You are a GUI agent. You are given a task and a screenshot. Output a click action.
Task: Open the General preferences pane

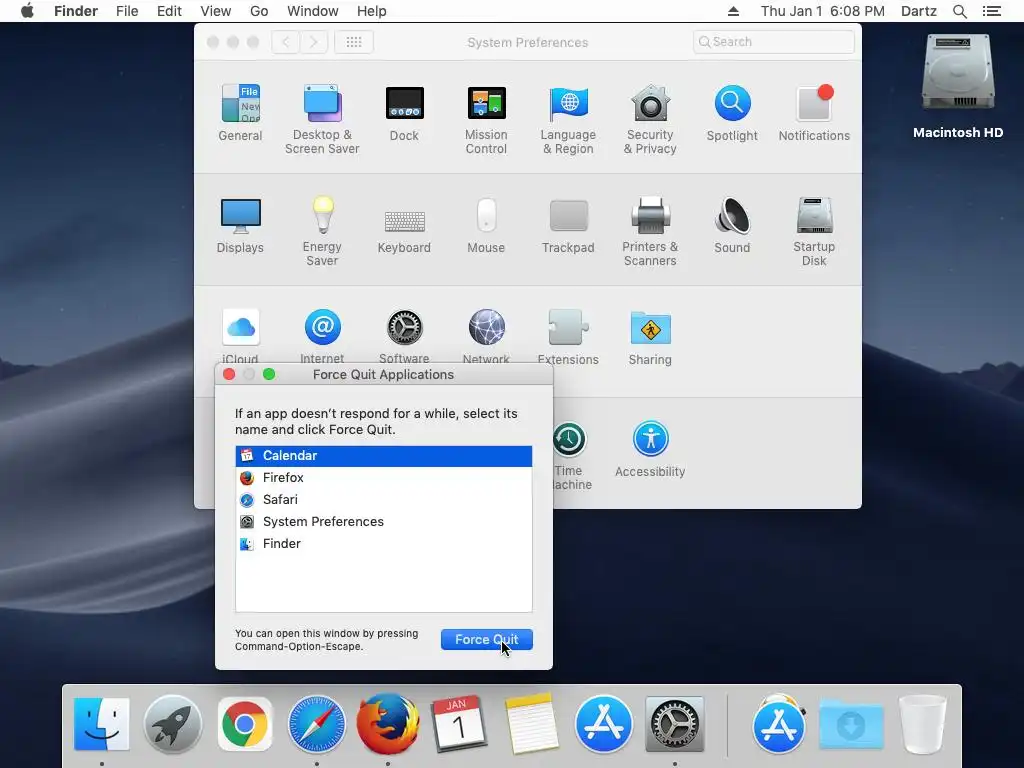(x=240, y=112)
